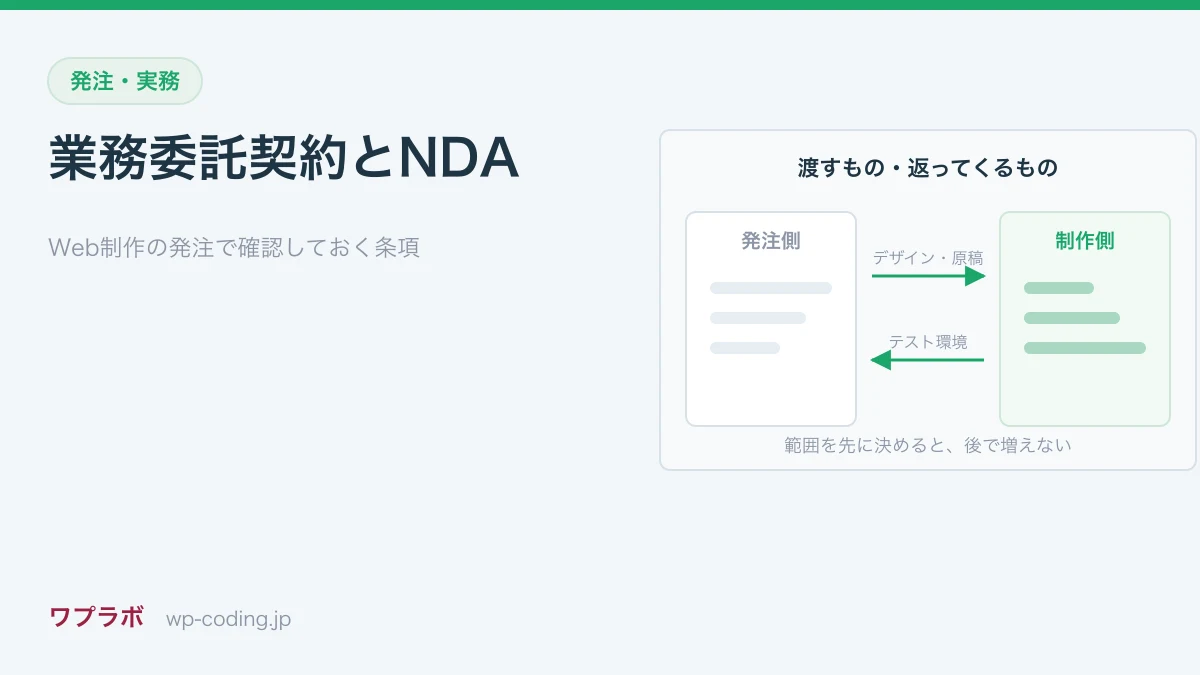Click the 制作側 card heading text
The height and width of the screenshot is (675, 1200).
(1085, 241)
